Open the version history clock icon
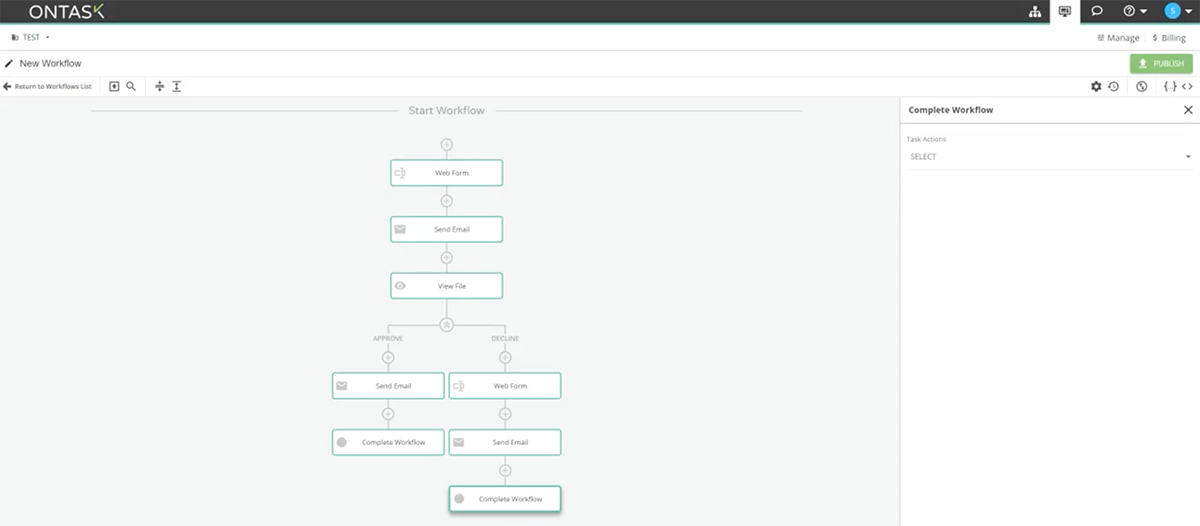This screenshot has width=1200, height=526. [x=1113, y=87]
